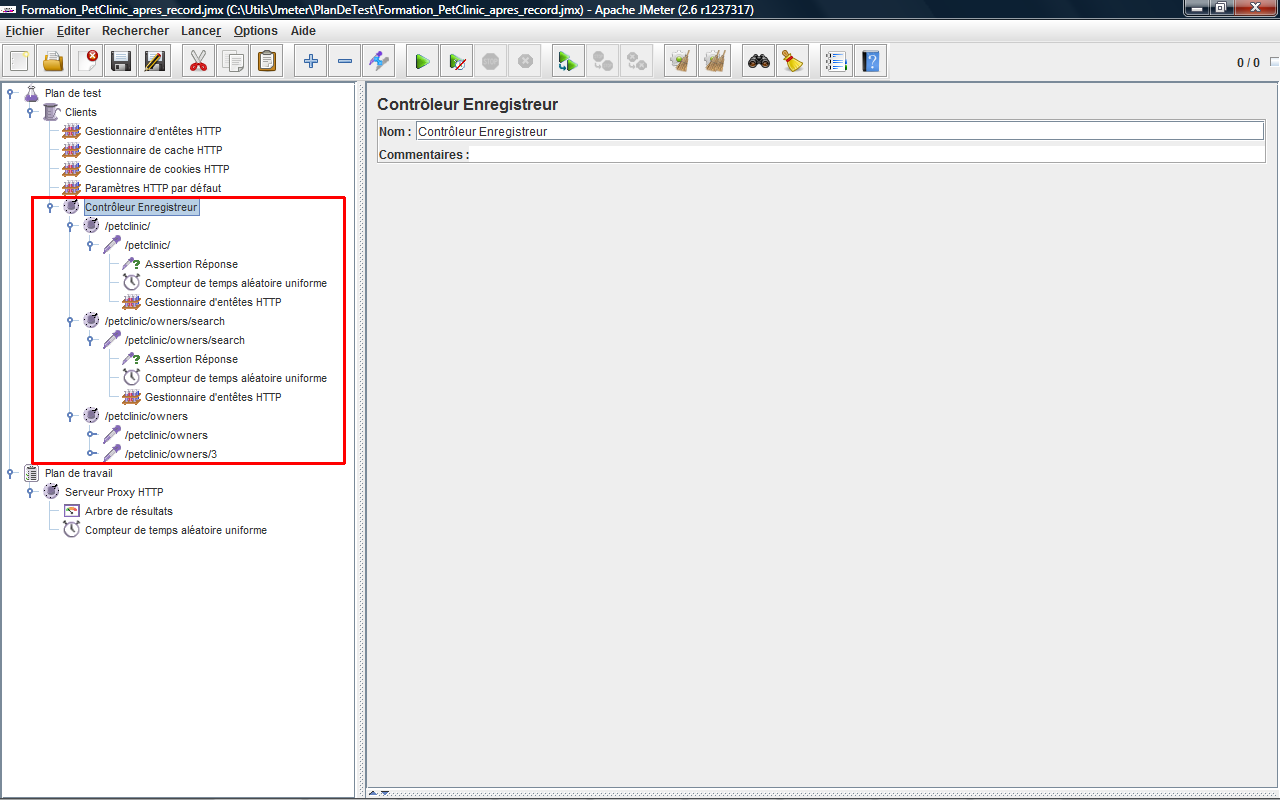Collapse the Contrôleur Enregistreur tree node

tap(50, 208)
